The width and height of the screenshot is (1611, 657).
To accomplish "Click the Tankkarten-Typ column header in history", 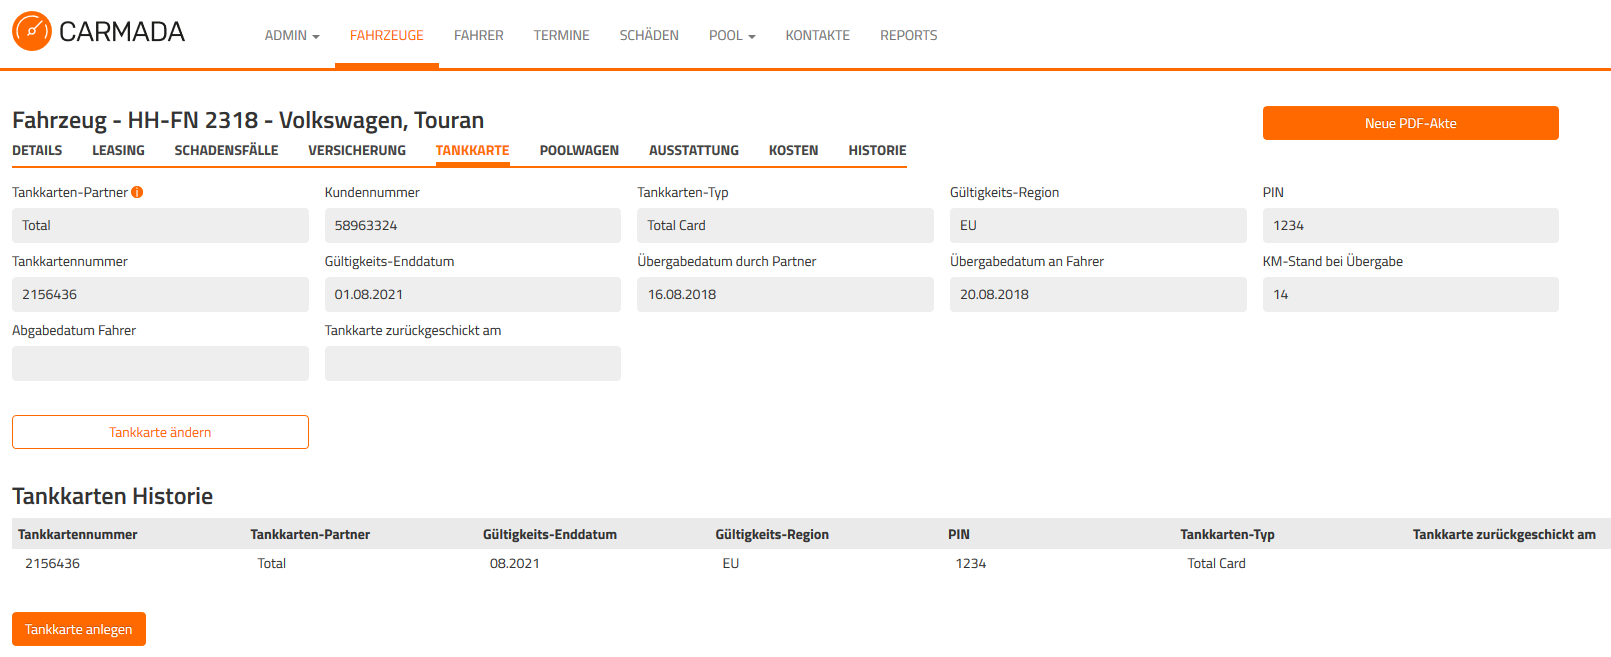I will (1227, 534).
